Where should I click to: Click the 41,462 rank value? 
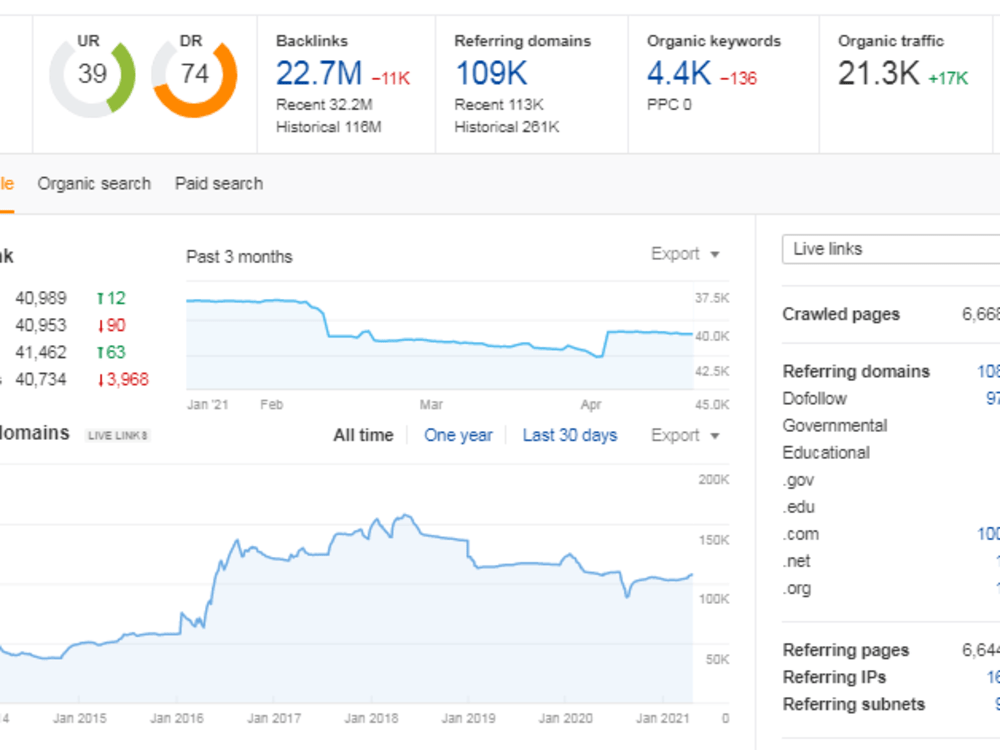click(x=41, y=353)
